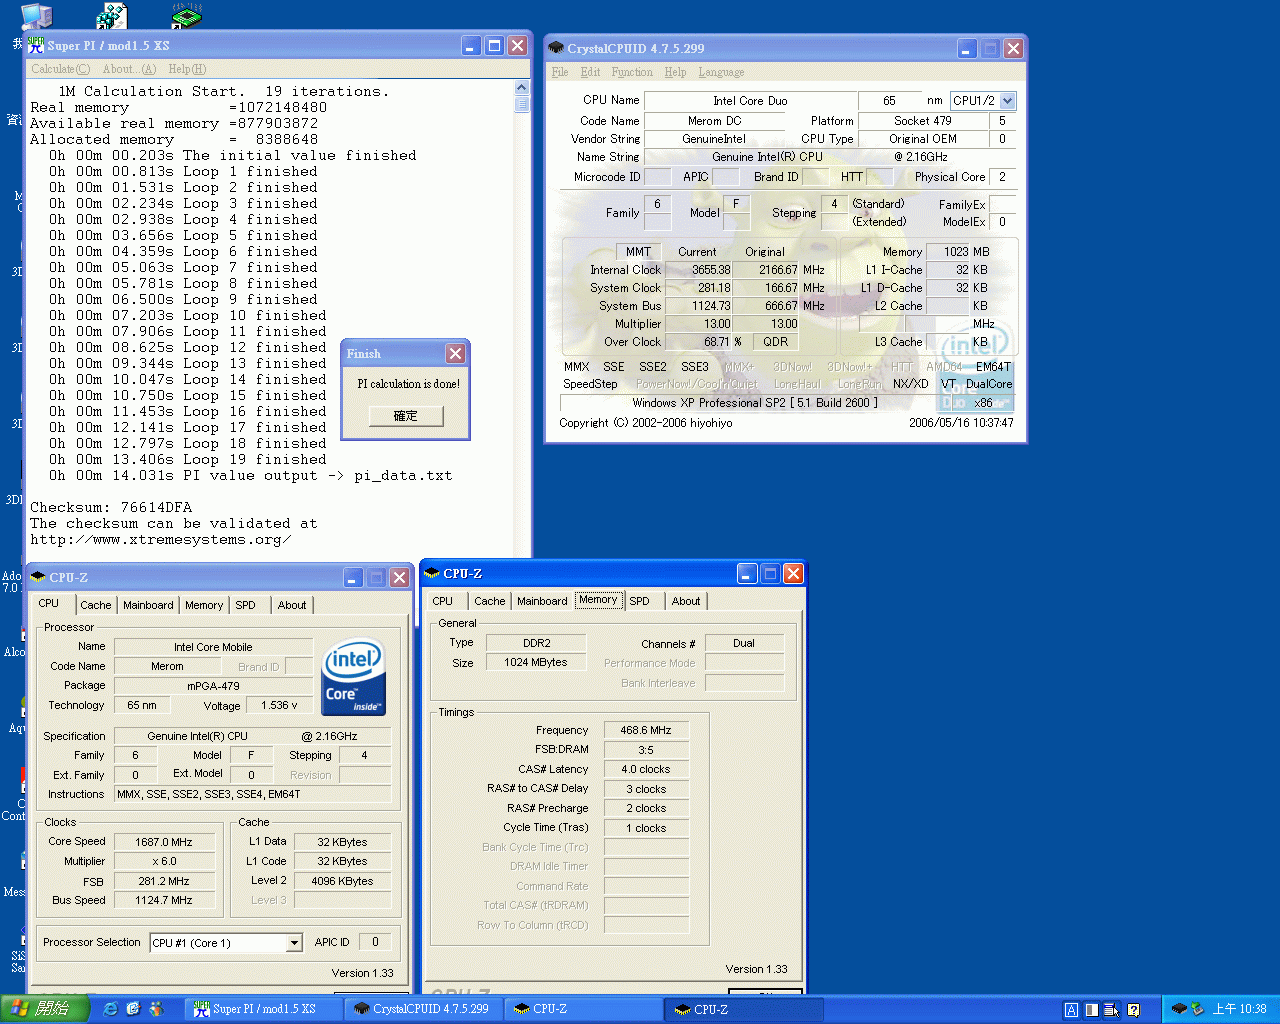Click the Intel Core inside logo in CPU-Z
1280x1024 pixels.
pyautogui.click(x=354, y=677)
